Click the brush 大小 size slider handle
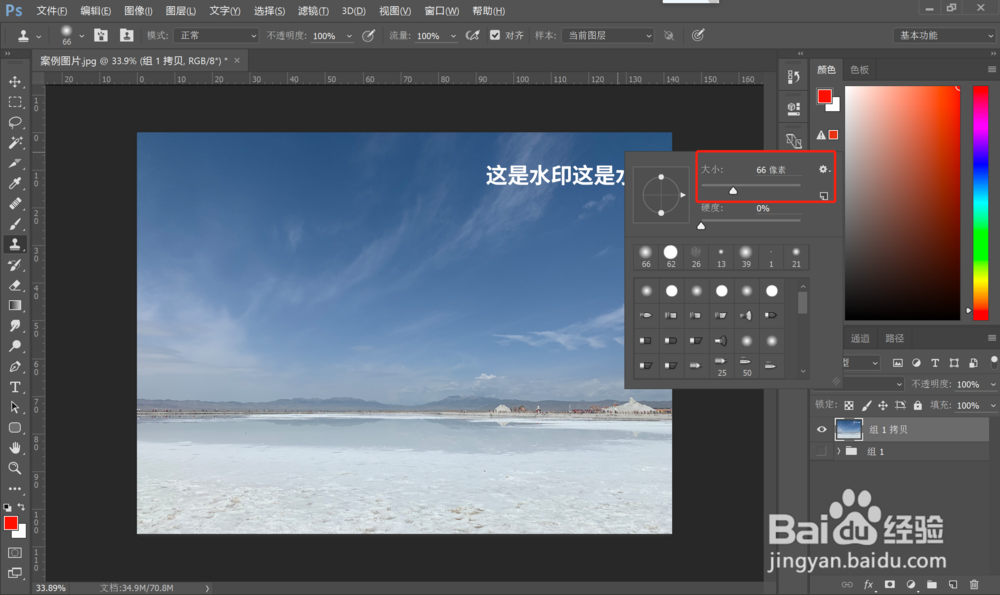 click(733, 190)
